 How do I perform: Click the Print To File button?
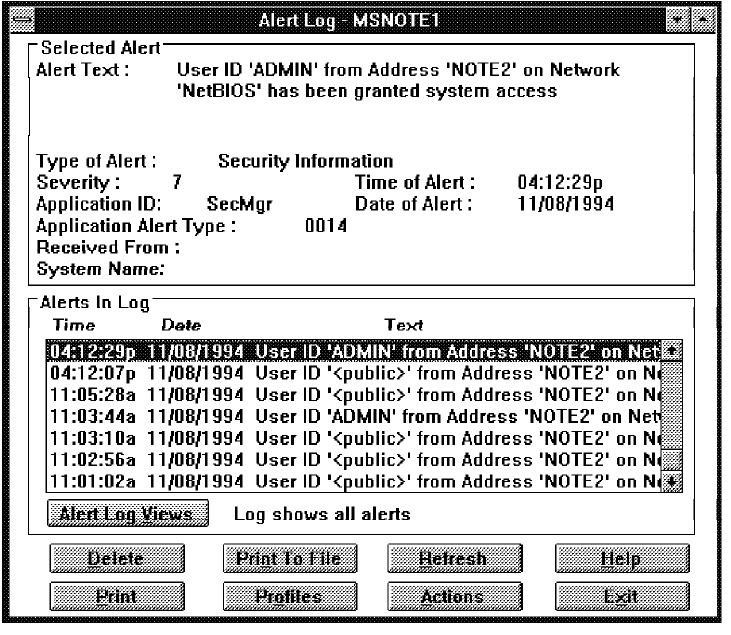(x=290, y=558)
